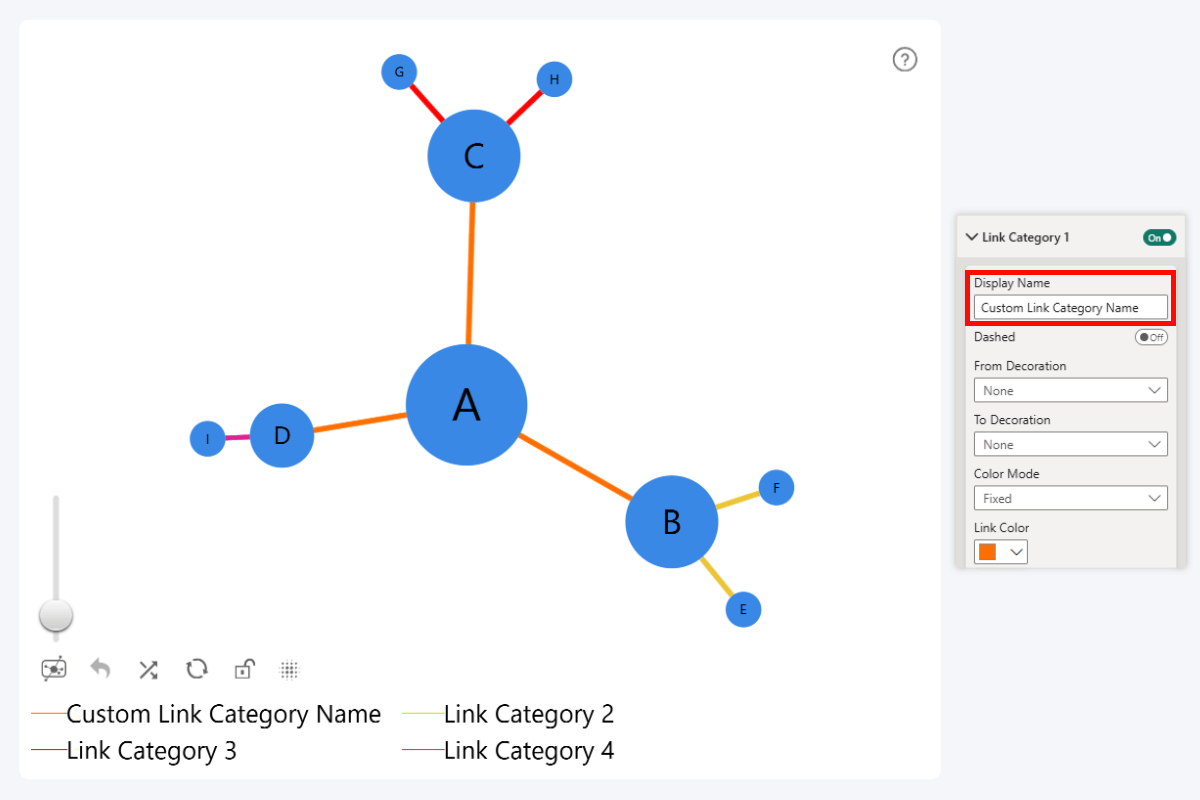Click the unlock node positions icon
1200x800 pixels.
point(243,668)
